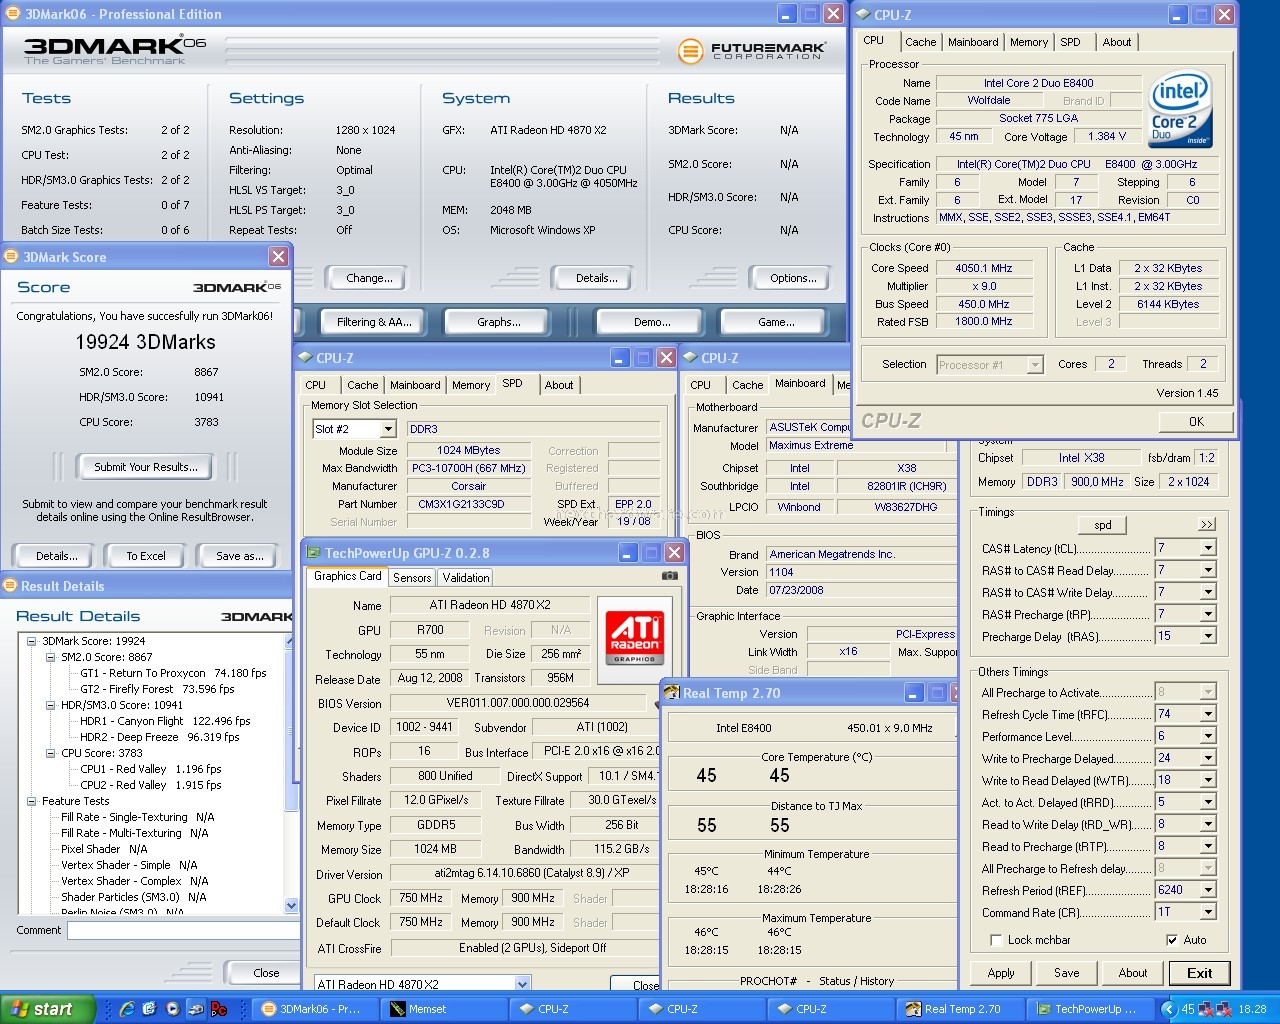Switch to TechPowerUp in the taskbar
The image size is (1280, 1024).
(1089, 1009)
